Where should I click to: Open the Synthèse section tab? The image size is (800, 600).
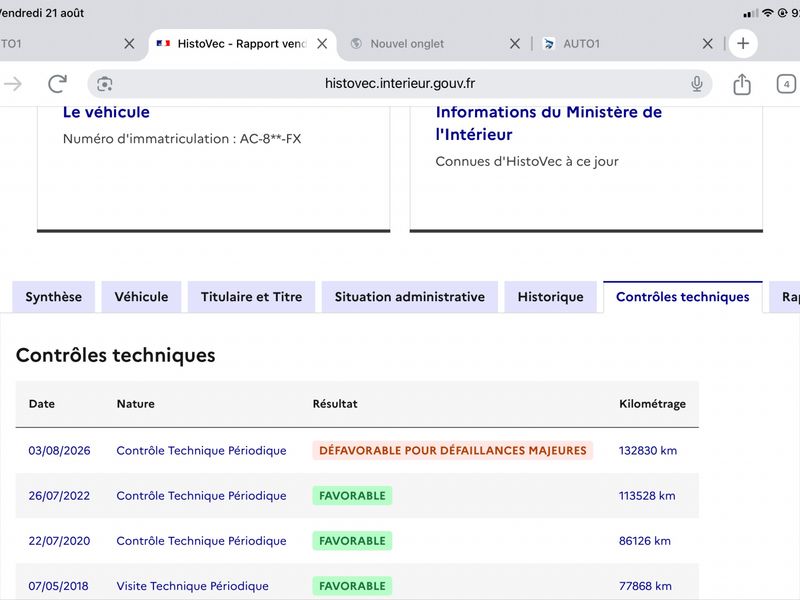pyautogui.click(x=54, y=297)
